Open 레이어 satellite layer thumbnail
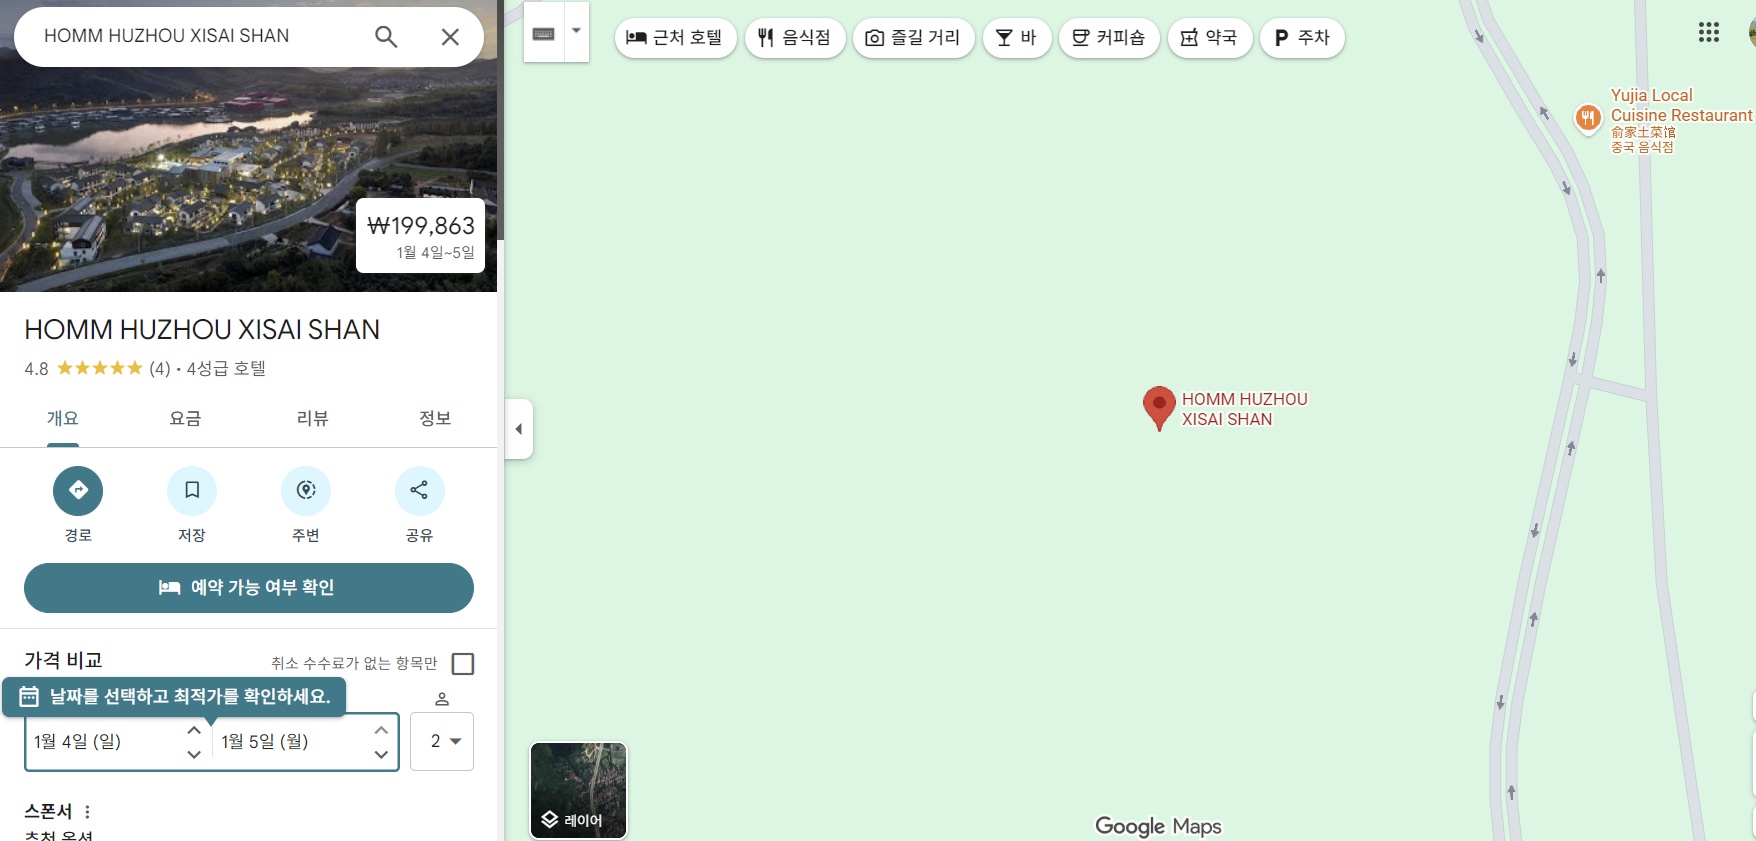Viewport: 1756px width, 841px height. [578, 790]
